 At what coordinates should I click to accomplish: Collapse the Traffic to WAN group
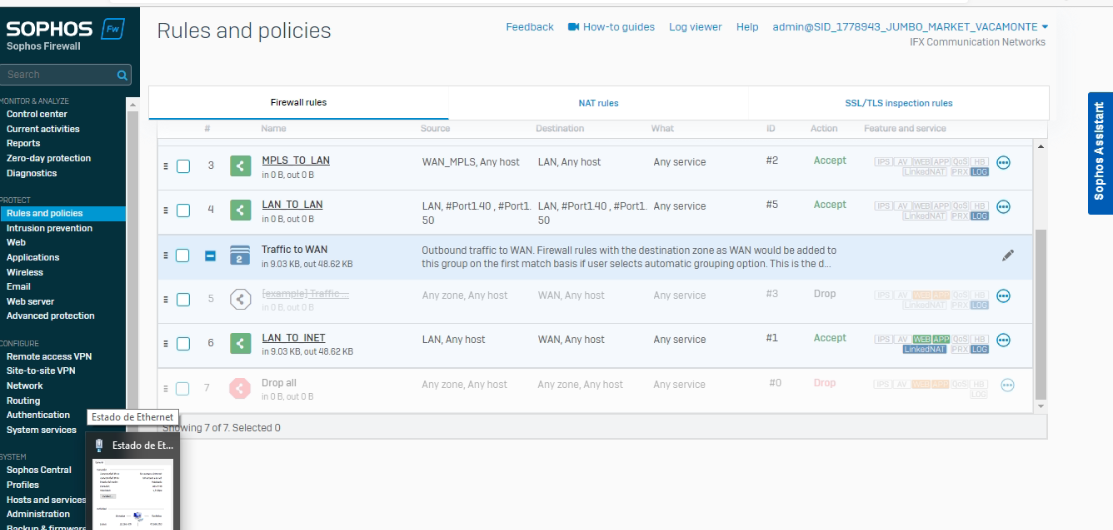(x=210, y=256)
